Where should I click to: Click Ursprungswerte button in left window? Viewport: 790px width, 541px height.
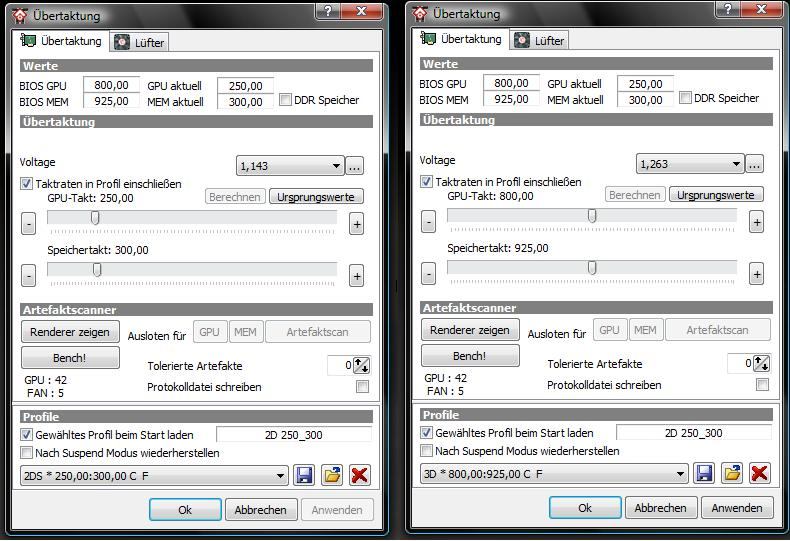(x=316, y=196)
